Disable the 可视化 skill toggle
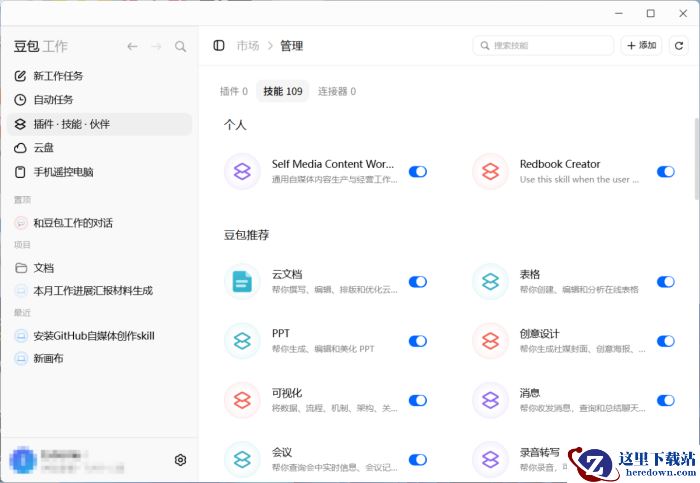Viewport: 700px width, 483px height. (418, 400)
